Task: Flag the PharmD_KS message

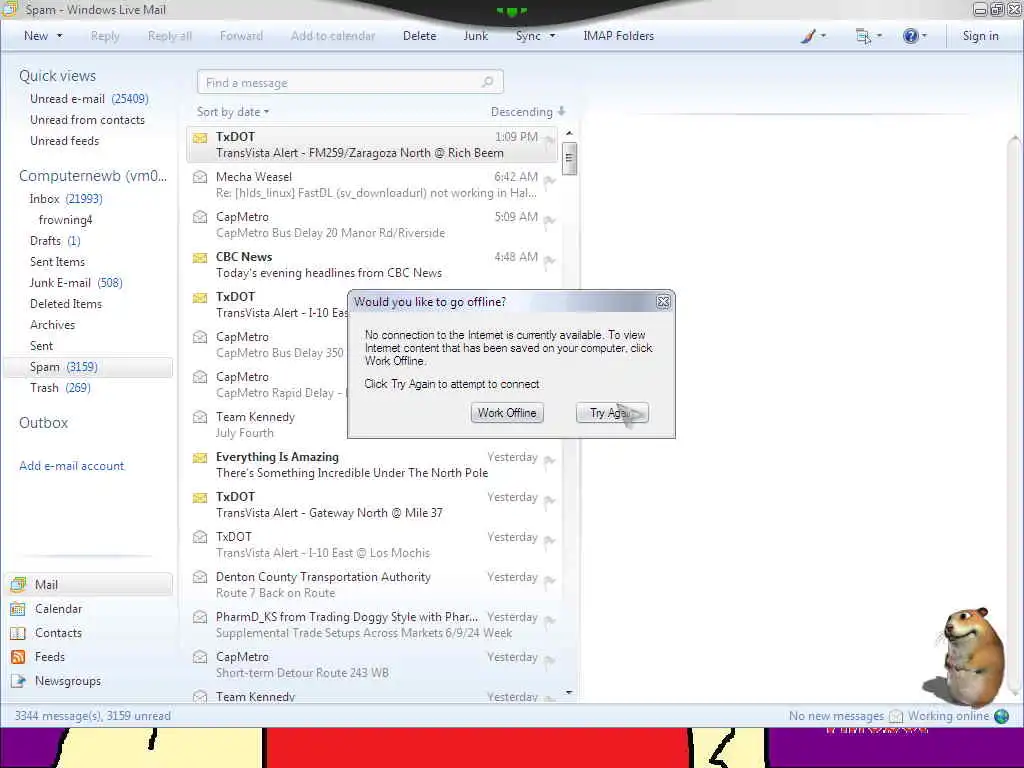Action: [x=550, y=620]
